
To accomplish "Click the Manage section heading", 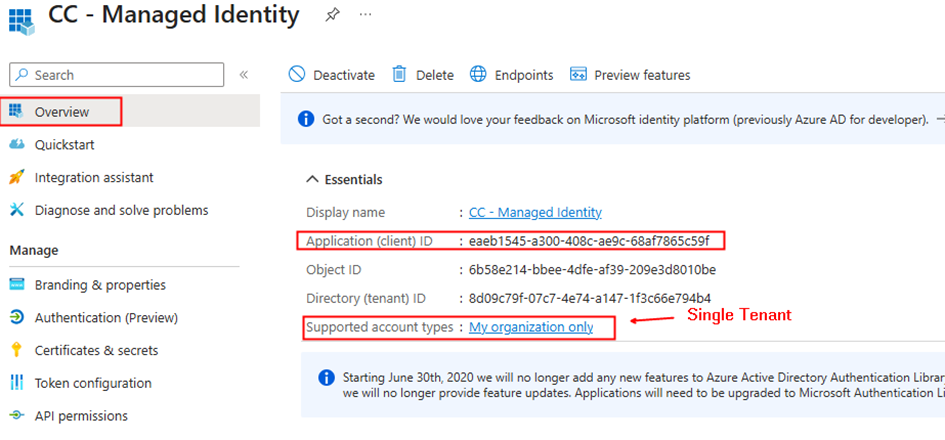I will [34, 250].
